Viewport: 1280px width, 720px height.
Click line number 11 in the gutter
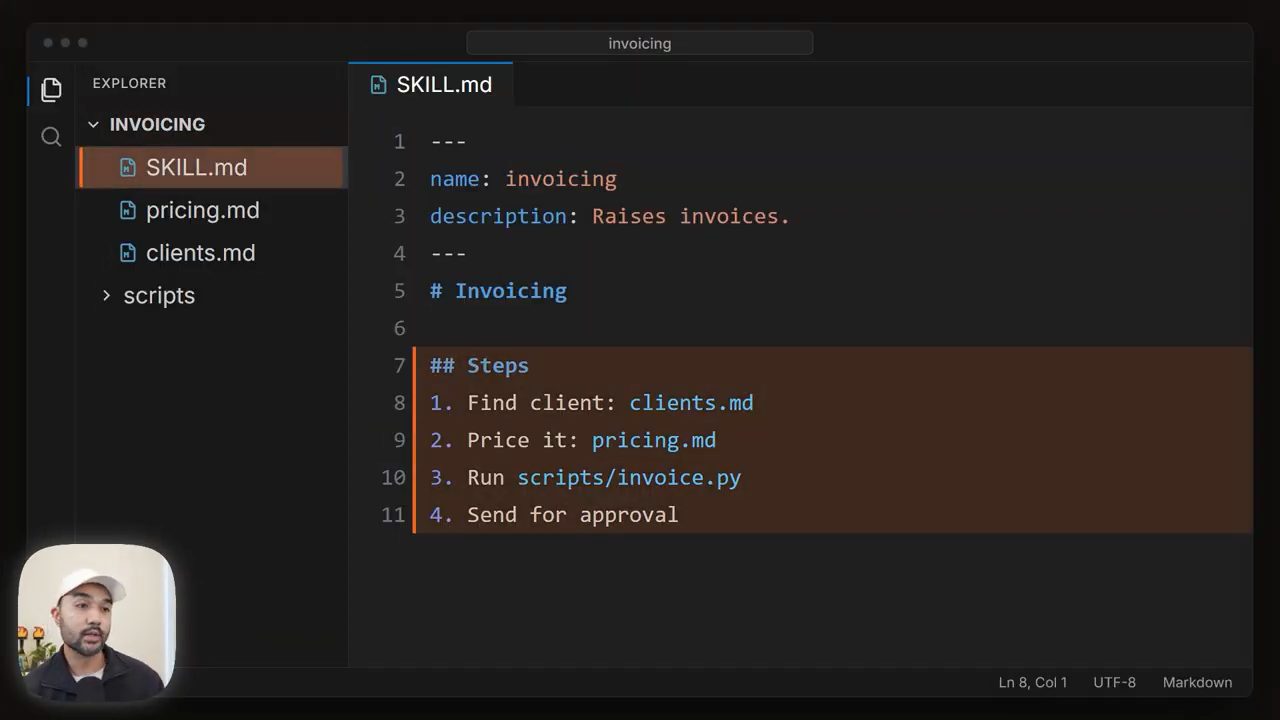click(x=393, y=515)
